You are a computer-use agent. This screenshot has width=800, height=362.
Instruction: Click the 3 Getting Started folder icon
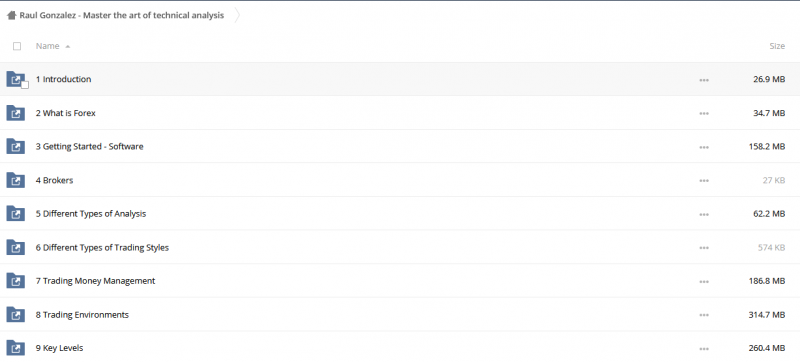point(15,146)
